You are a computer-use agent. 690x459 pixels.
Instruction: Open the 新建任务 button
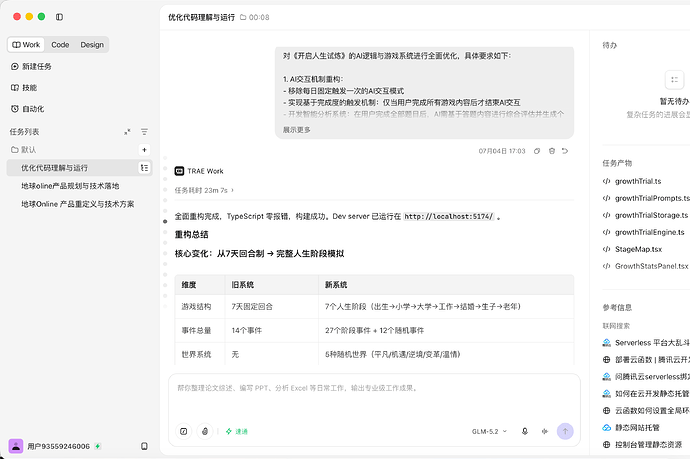pyautogui.click(x=31, y=66)
